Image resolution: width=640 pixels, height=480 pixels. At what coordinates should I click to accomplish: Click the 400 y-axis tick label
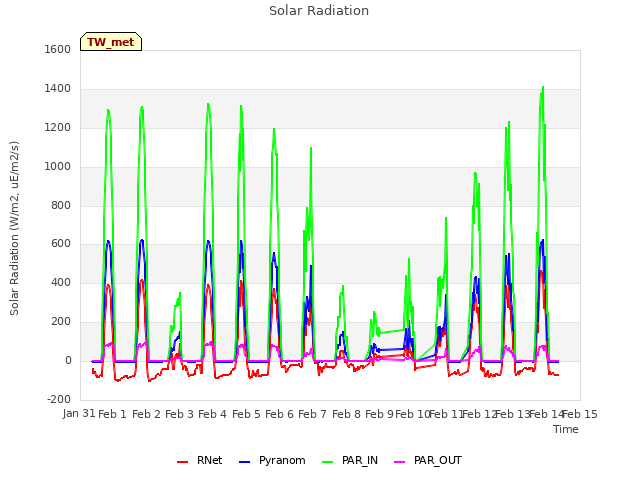(61, 282)
